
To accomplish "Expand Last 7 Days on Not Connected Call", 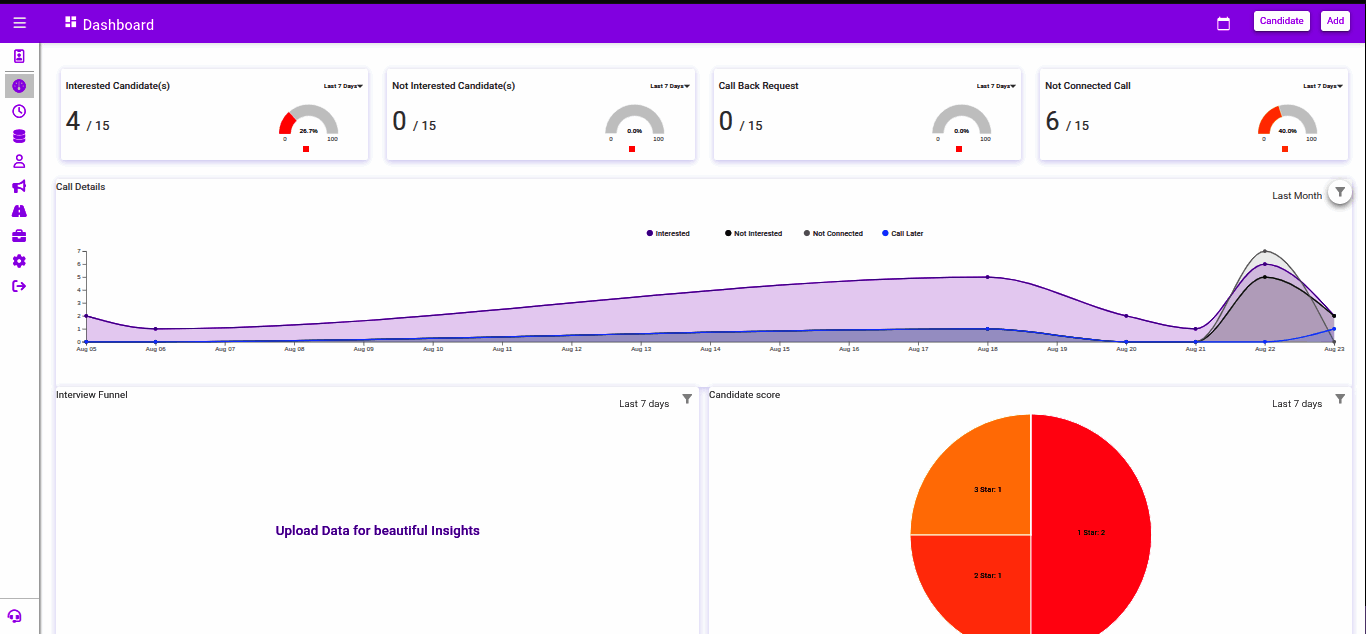I will tap(1323, 86).
